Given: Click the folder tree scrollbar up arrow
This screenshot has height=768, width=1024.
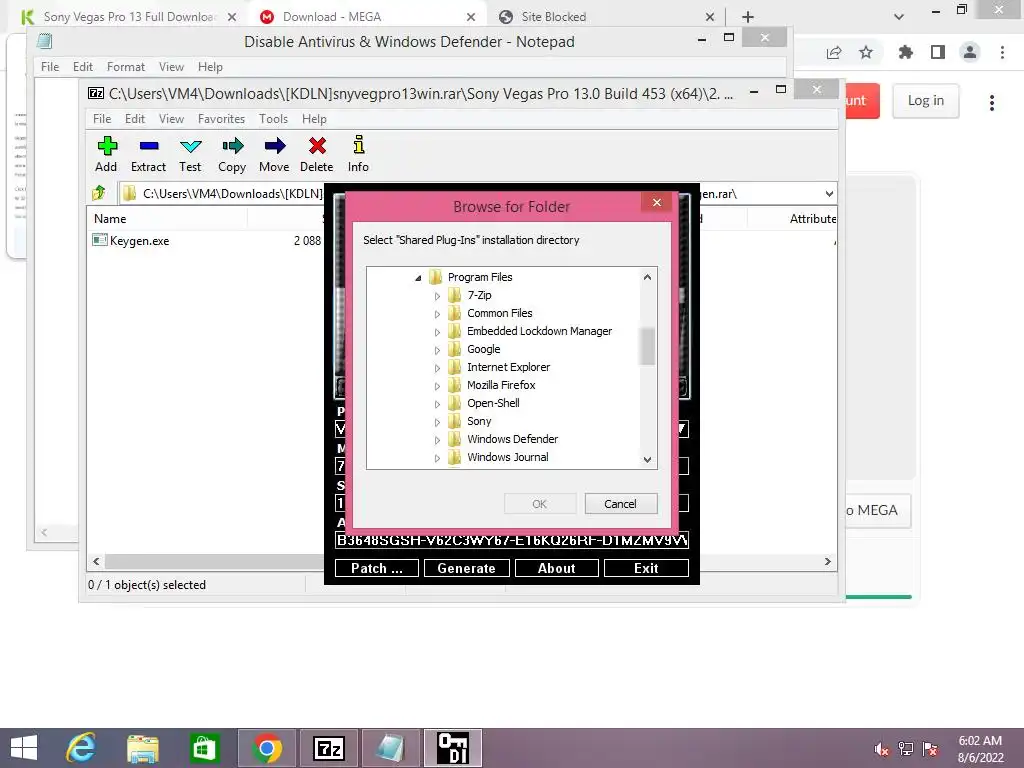Looking at the screenshot, I should click(647, 277).
